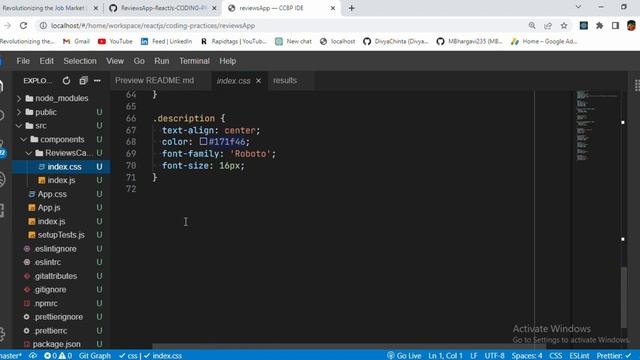Bookmark this page with star icon
The height and width of the screenshot is (360, 640).
click(x=564, y=25)
